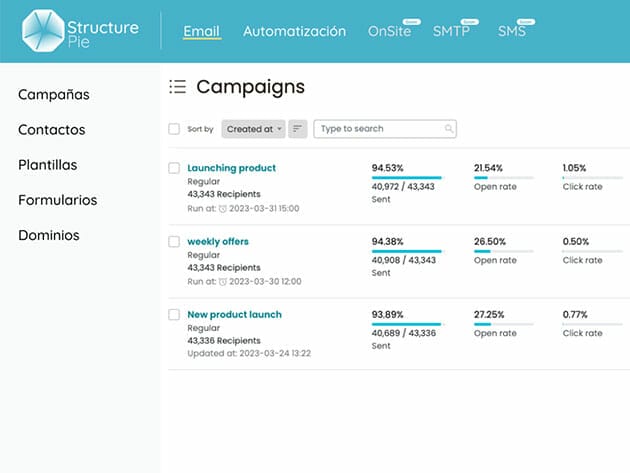This screenshot has height=473, width=630.
Task: Tick the select-all campaigns checkbox
Action: [175, 129]
